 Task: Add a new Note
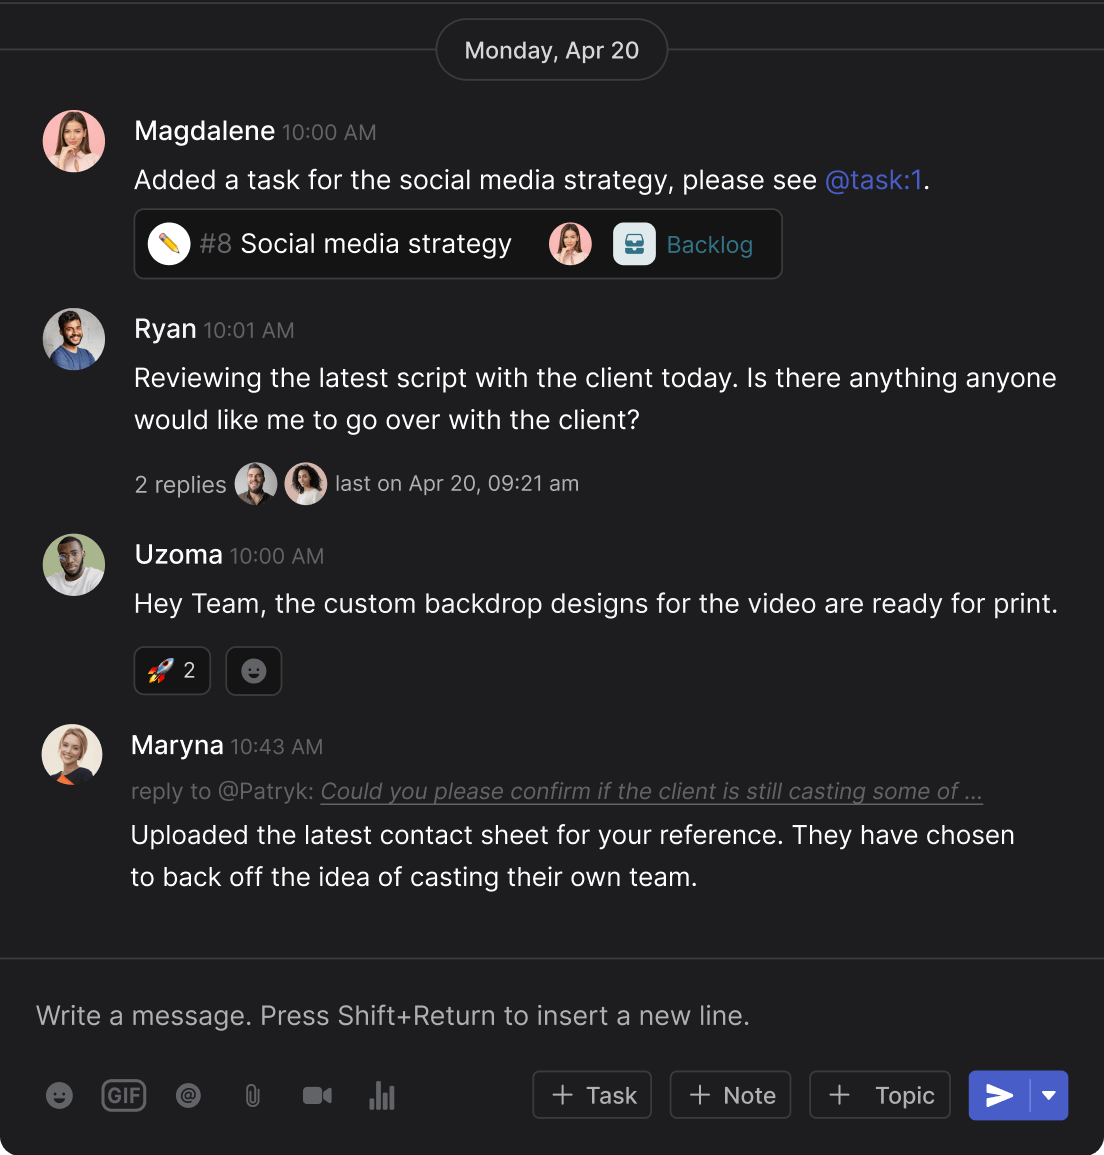point(731,1096)
